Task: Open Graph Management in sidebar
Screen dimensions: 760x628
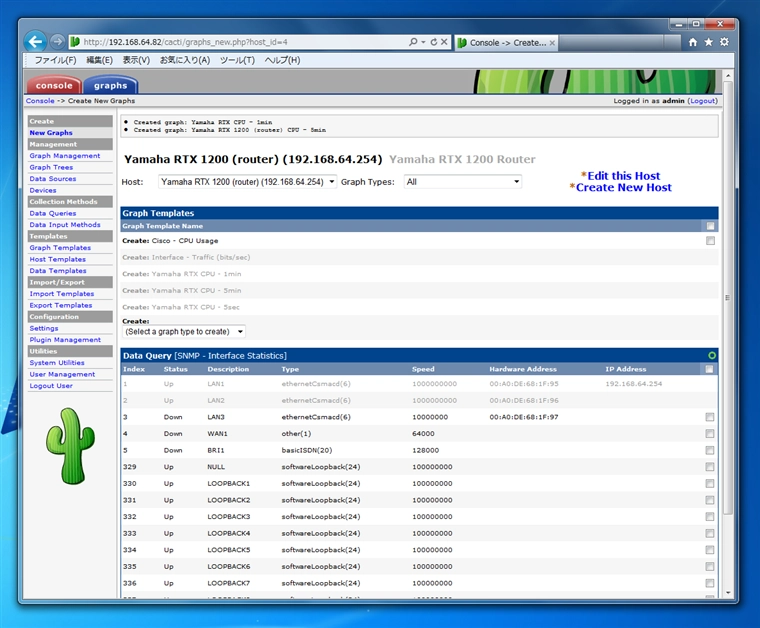Action: pos(65,156)
